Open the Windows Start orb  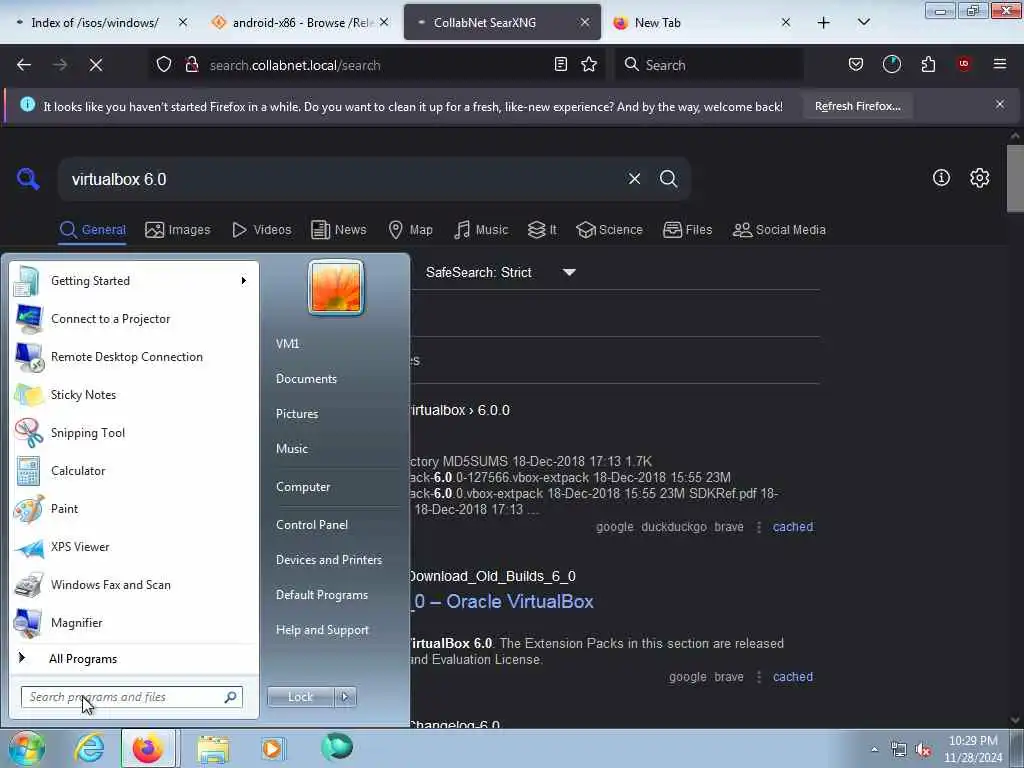click(27, 748)
